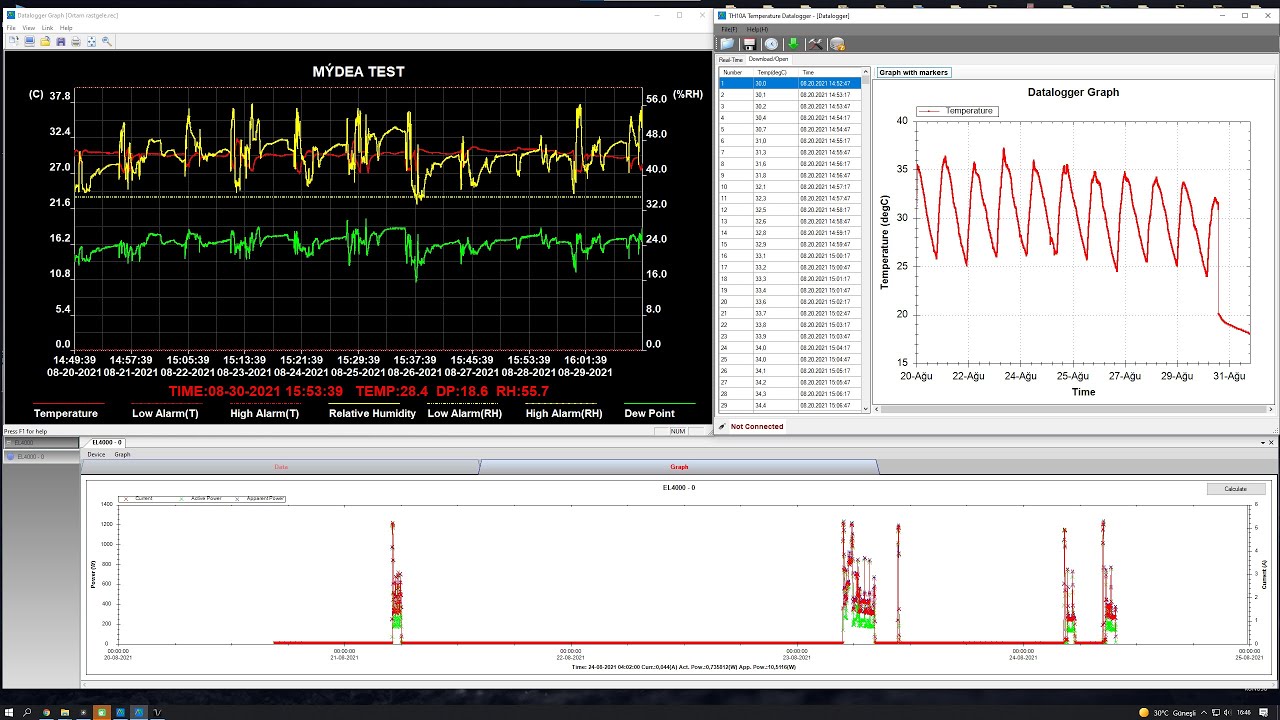Click High Alarm(T) legend label
This screenshot has height=720, width=1280.
coord(264,413)
